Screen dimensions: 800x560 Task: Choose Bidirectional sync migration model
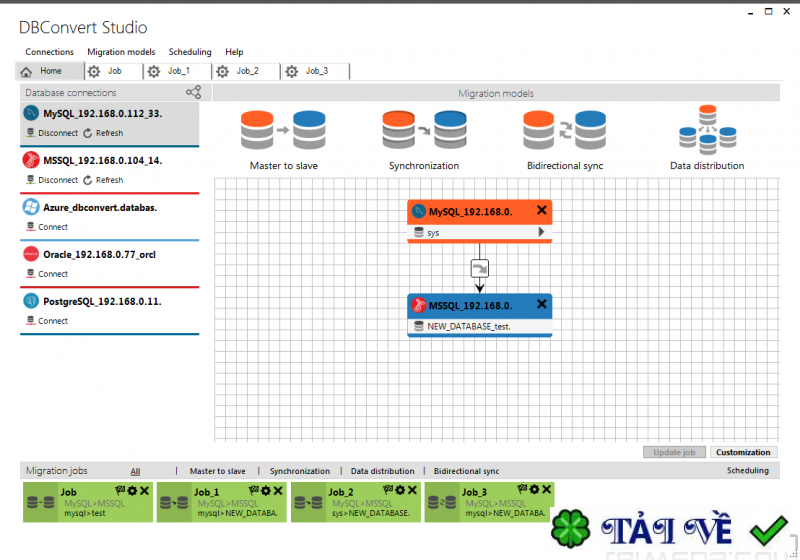click(565, 140)
